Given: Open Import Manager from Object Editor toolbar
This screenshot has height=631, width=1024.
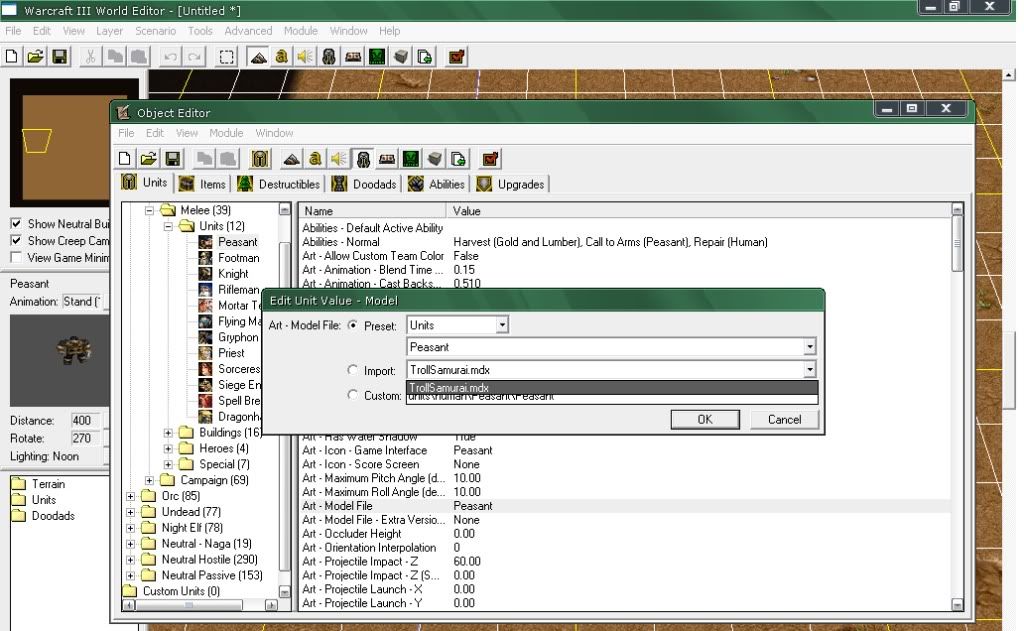Looking at the screenshot, I should (x=458, y=159).
